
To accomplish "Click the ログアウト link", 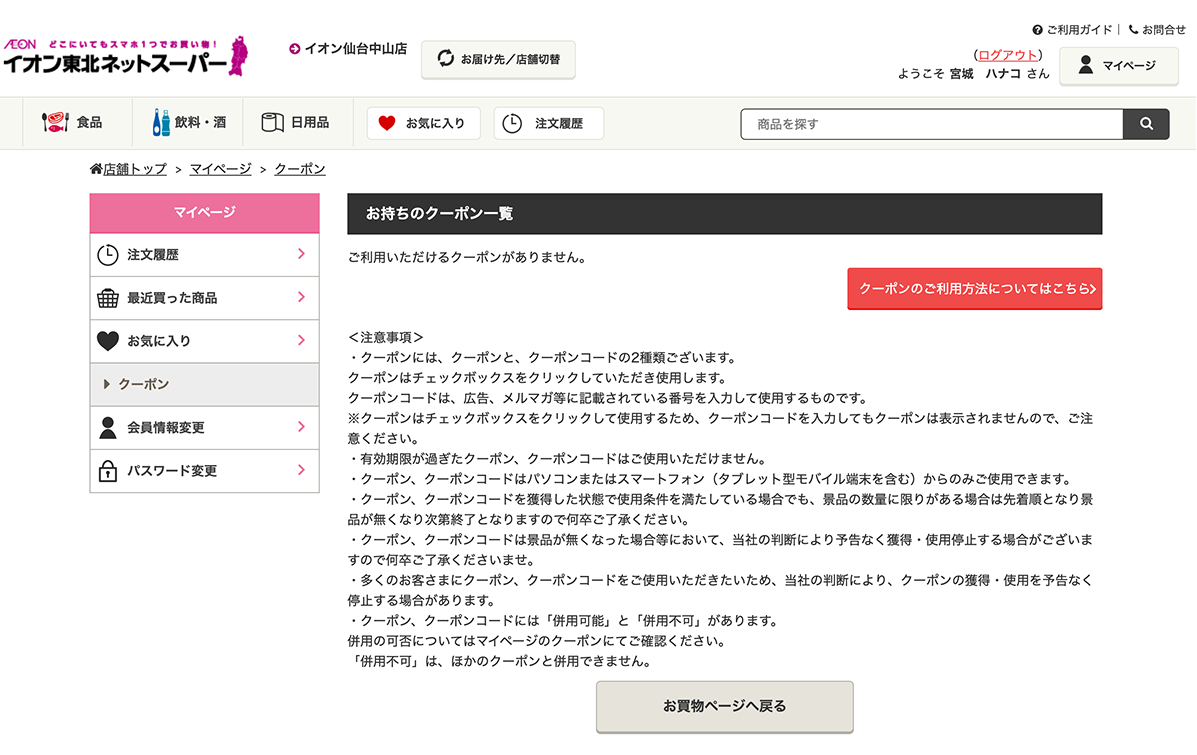I will [1007, 55].
